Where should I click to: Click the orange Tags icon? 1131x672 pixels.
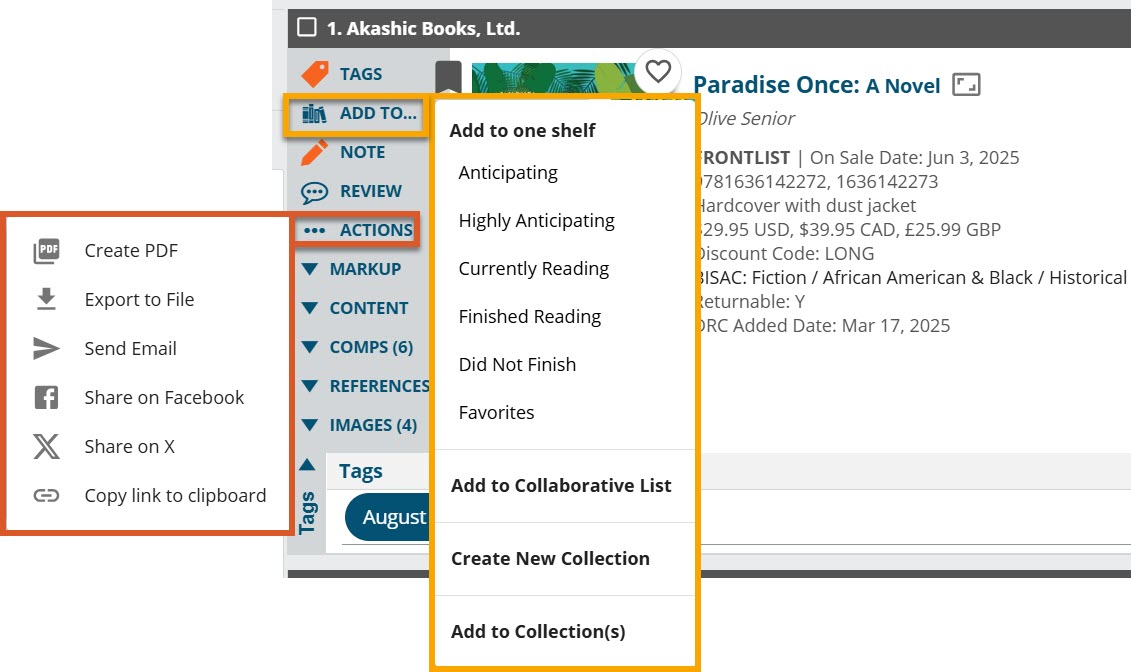[315, 74]
